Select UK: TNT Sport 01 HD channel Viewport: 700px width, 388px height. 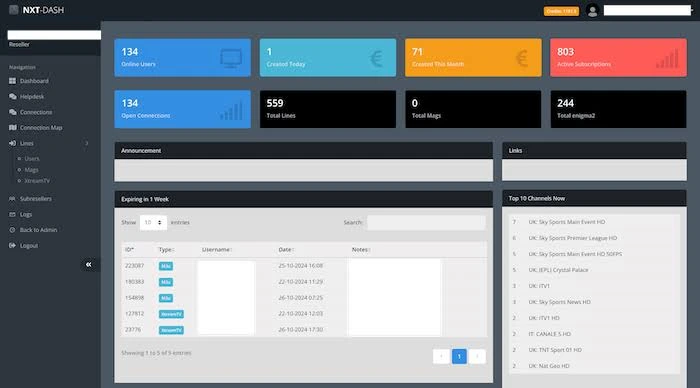tap(555, 350)
